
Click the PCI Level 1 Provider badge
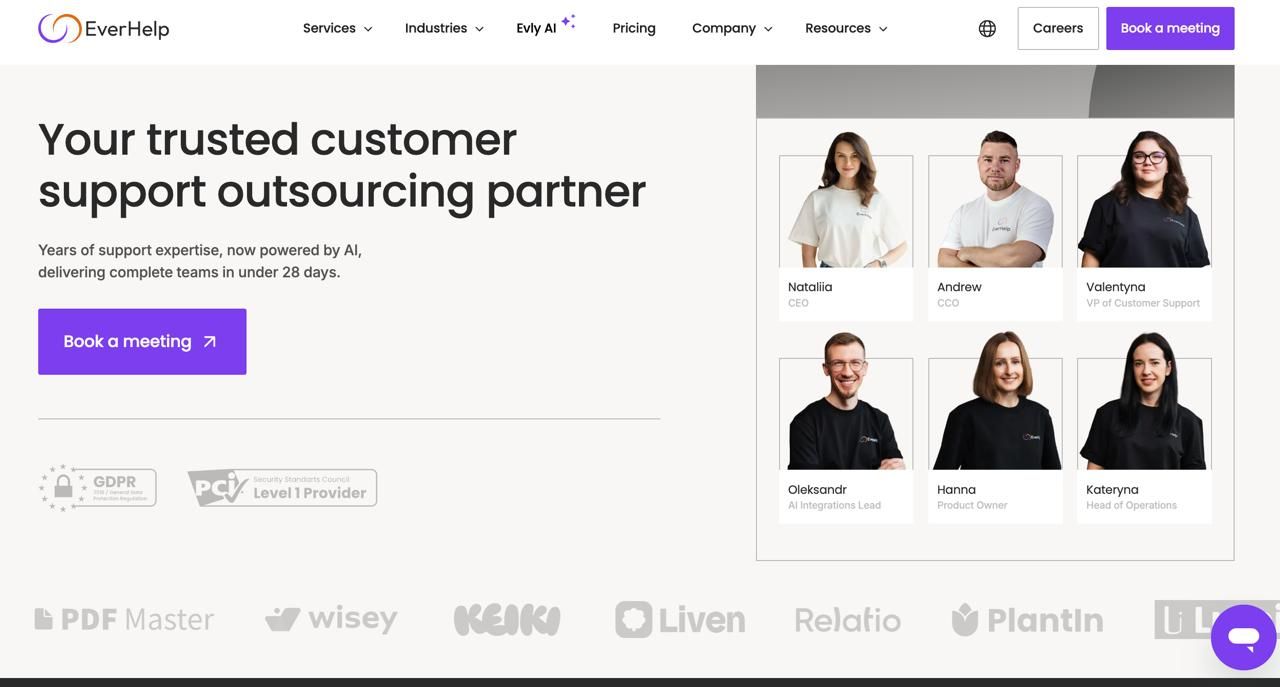tap(282, 488)
